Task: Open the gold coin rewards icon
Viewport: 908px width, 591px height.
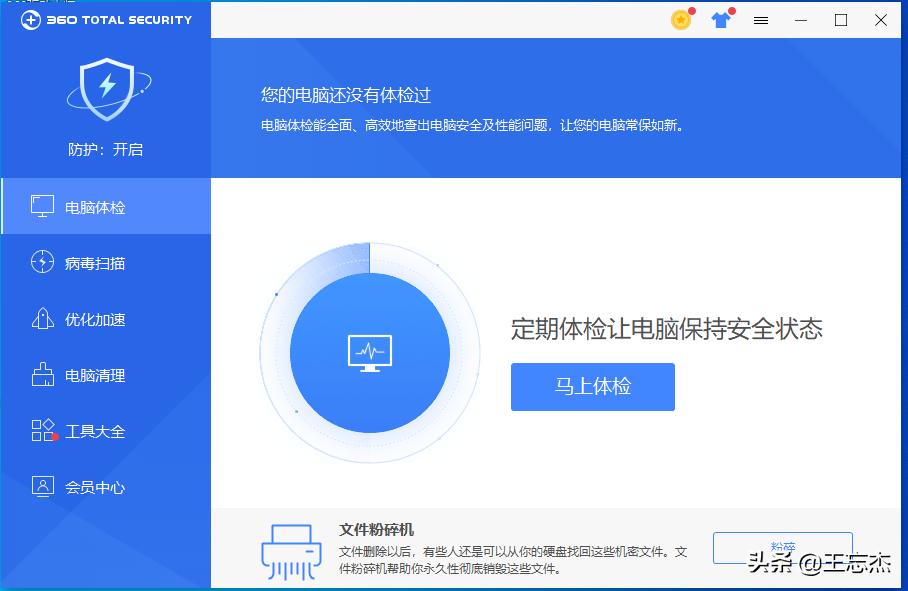Action: [681, 19]
